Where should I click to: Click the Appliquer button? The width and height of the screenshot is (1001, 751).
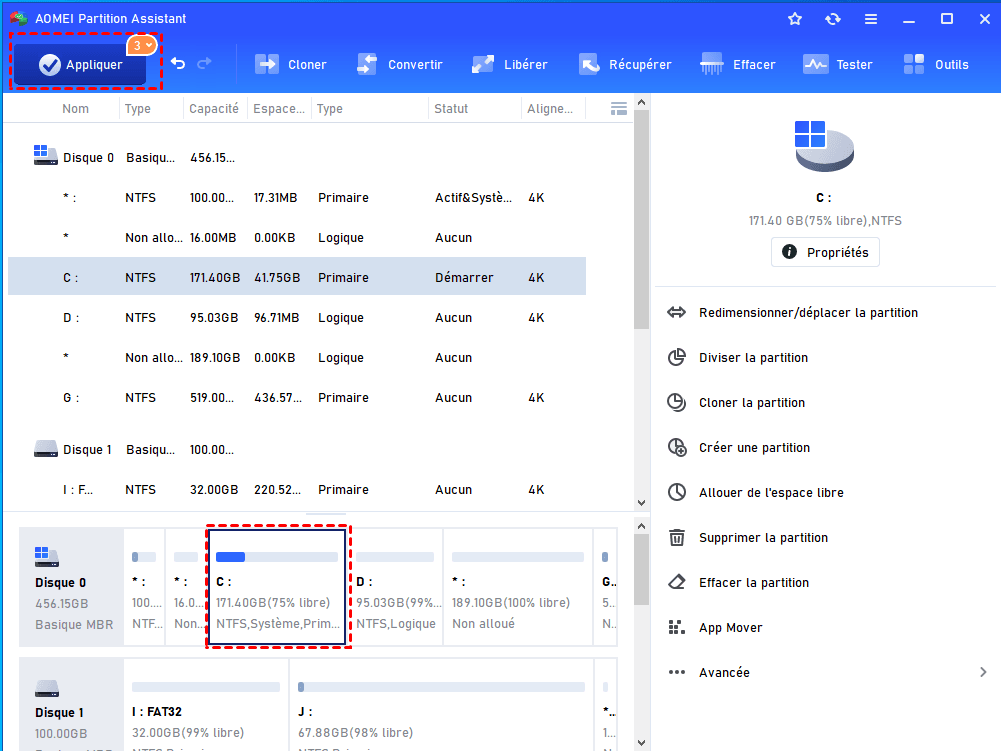point(80,65)
